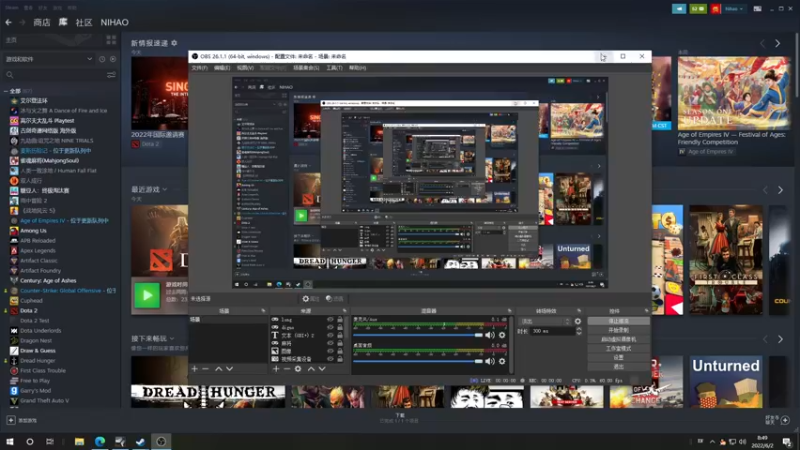Click the exit button in OBS controls
The height and width of the screenshot is (450, 800).
click(x=618, y=367)
